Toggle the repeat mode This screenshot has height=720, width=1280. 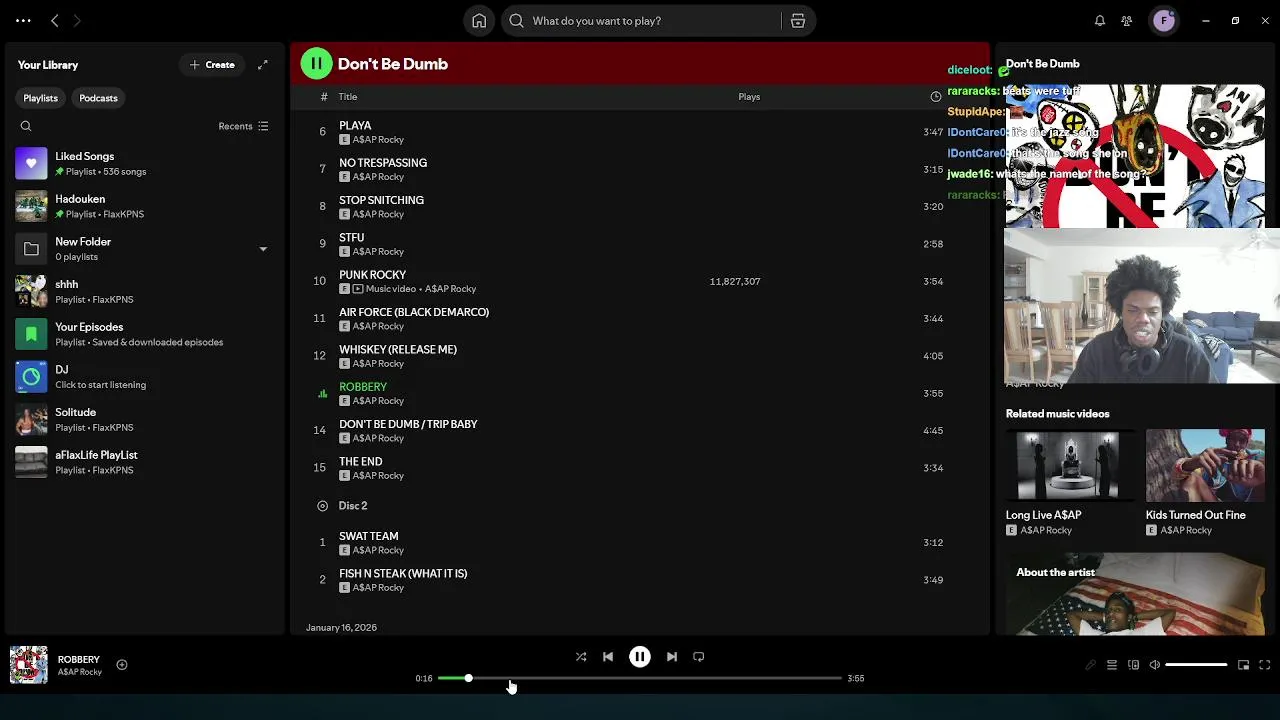coord(699,657)
